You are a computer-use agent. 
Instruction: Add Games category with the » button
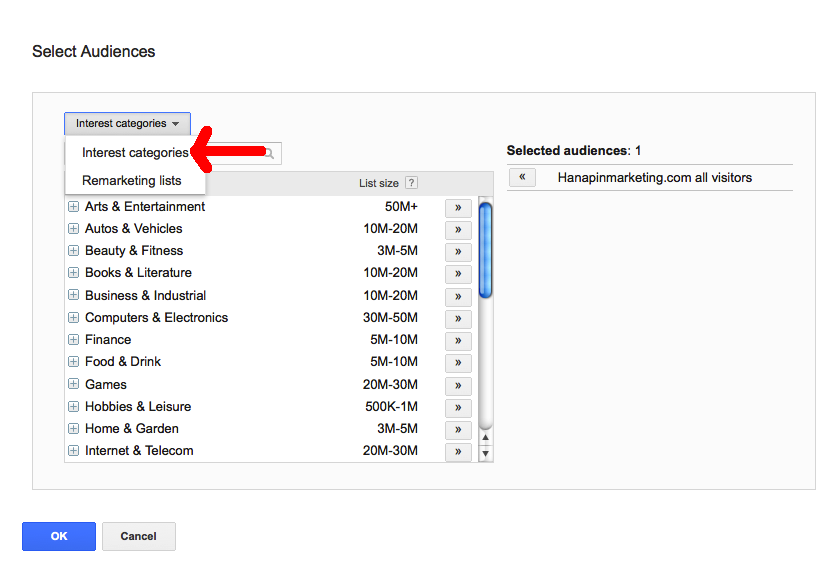(x=457, y=385)
